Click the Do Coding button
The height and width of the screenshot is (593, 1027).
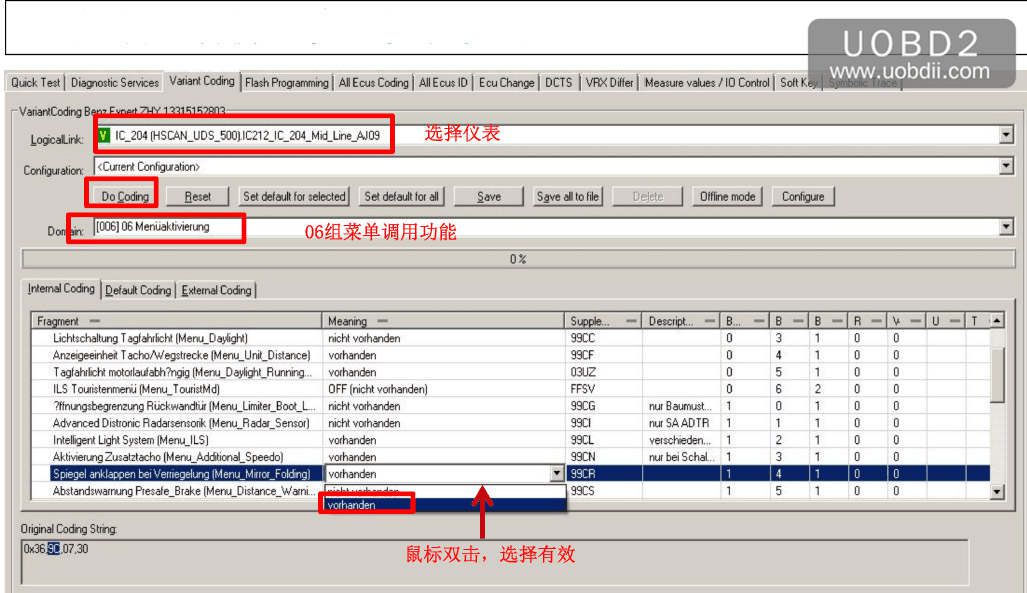(125, 197)
